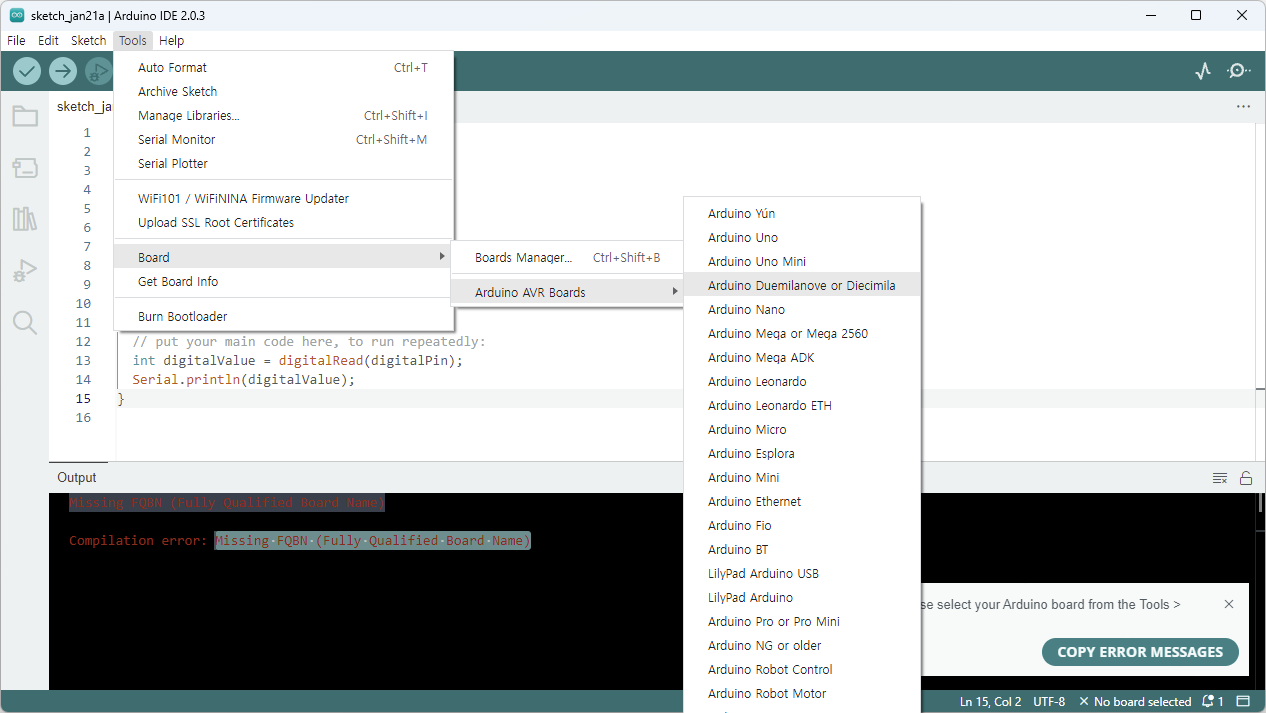Select Arduino Robot Motor board
The image size is (1266, 713).
pos(802,694)
